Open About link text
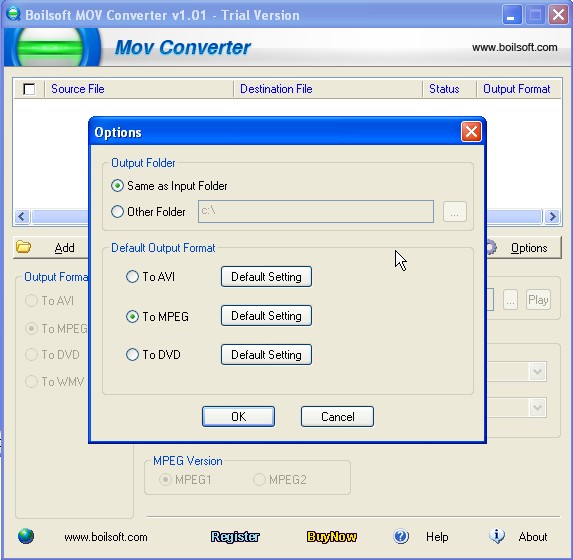Viewport: 573px width, 560px height. pyautogui.click(x=533, y=537)
